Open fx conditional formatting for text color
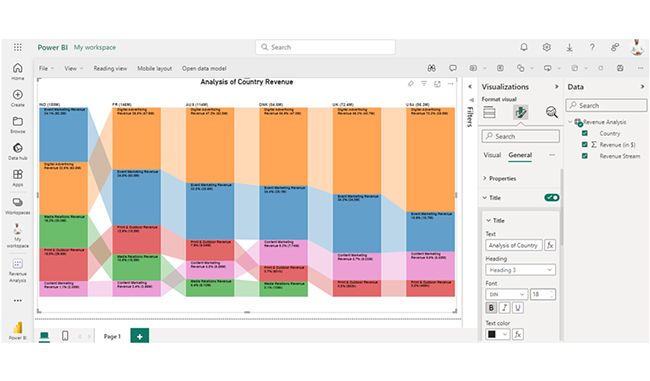 pos(517,334)
